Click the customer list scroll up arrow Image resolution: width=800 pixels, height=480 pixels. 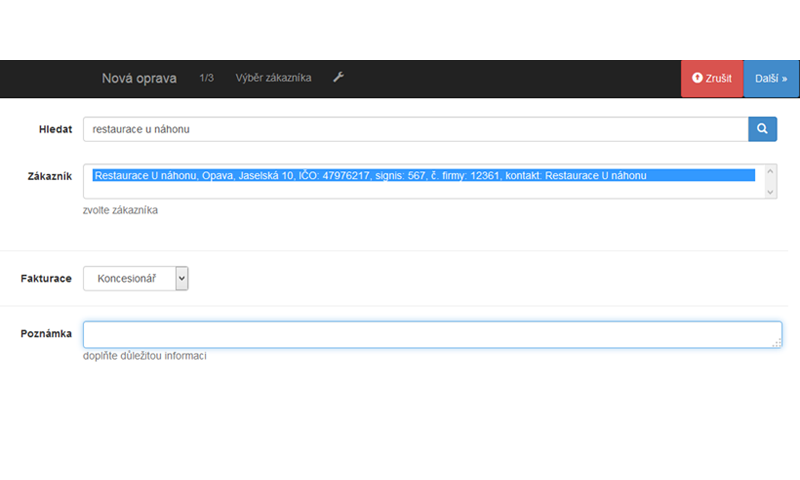coord(770,172)
